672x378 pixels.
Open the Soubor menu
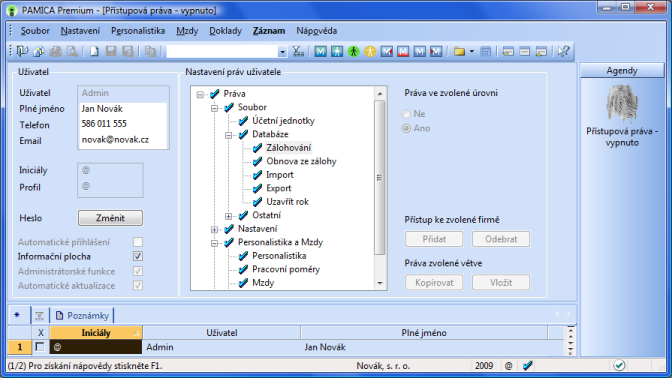(35, 31)
